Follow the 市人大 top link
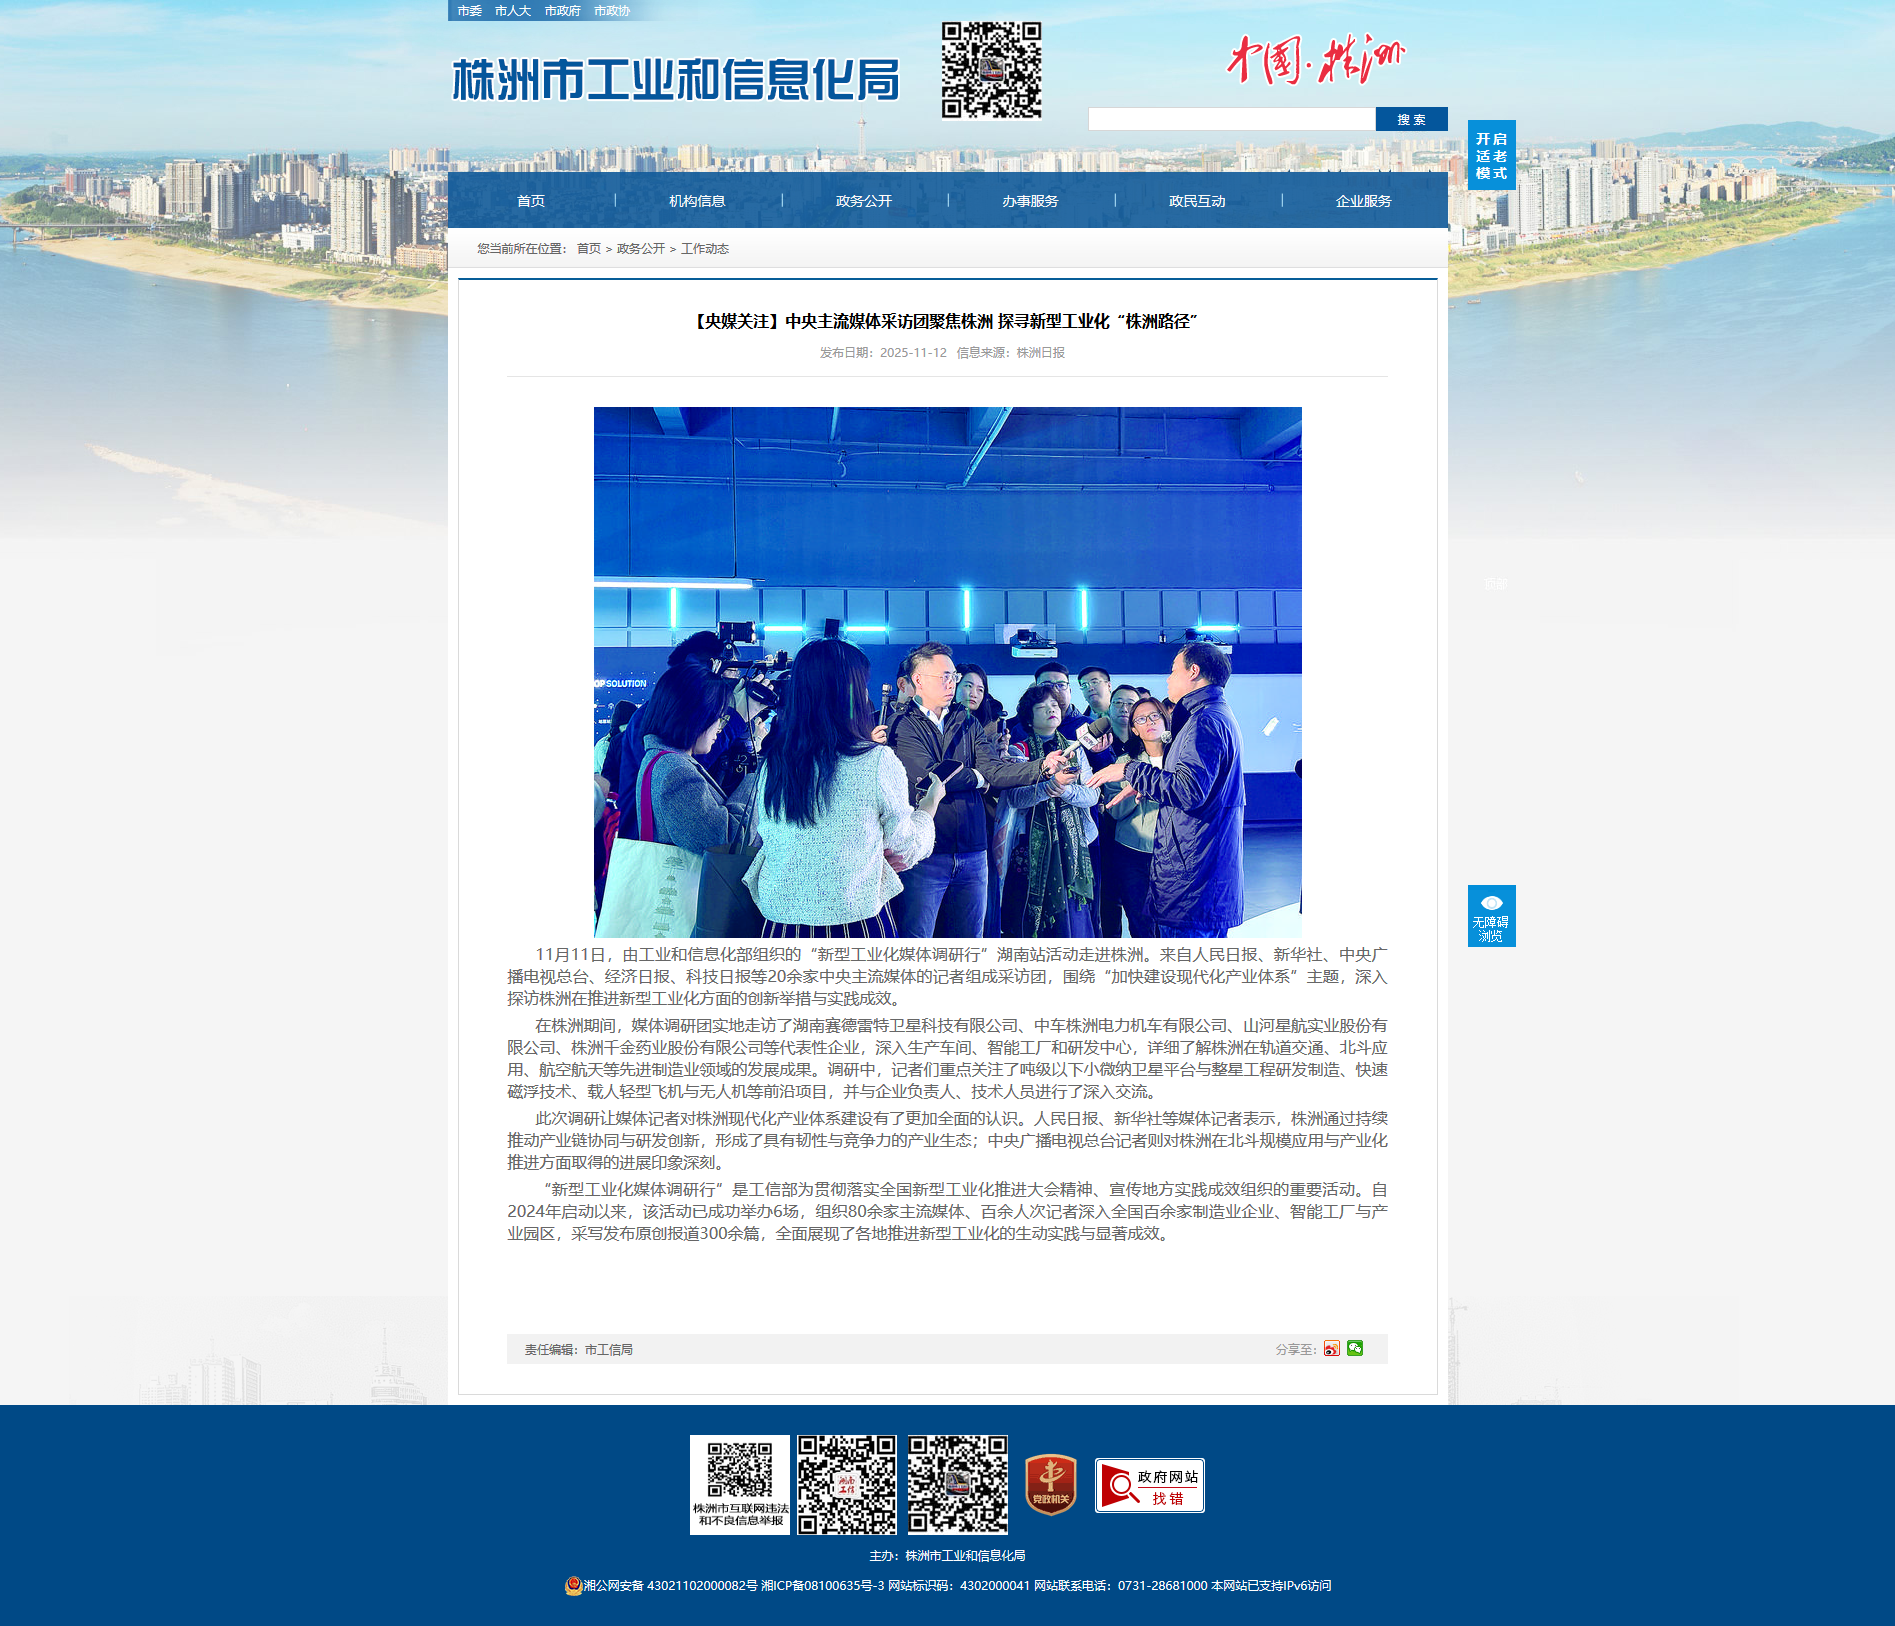This screenshot has height=1626, width=1895. click(512, 11)
